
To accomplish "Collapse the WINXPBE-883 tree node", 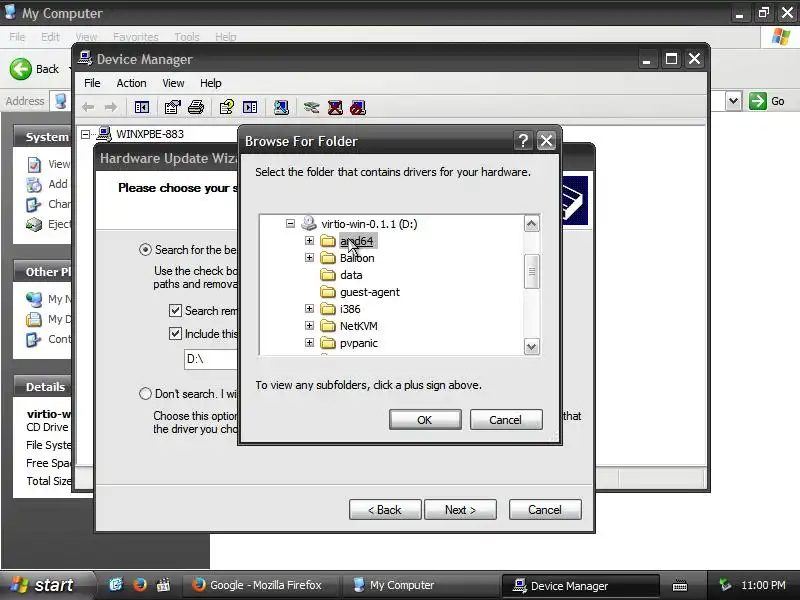I will 86,134.
